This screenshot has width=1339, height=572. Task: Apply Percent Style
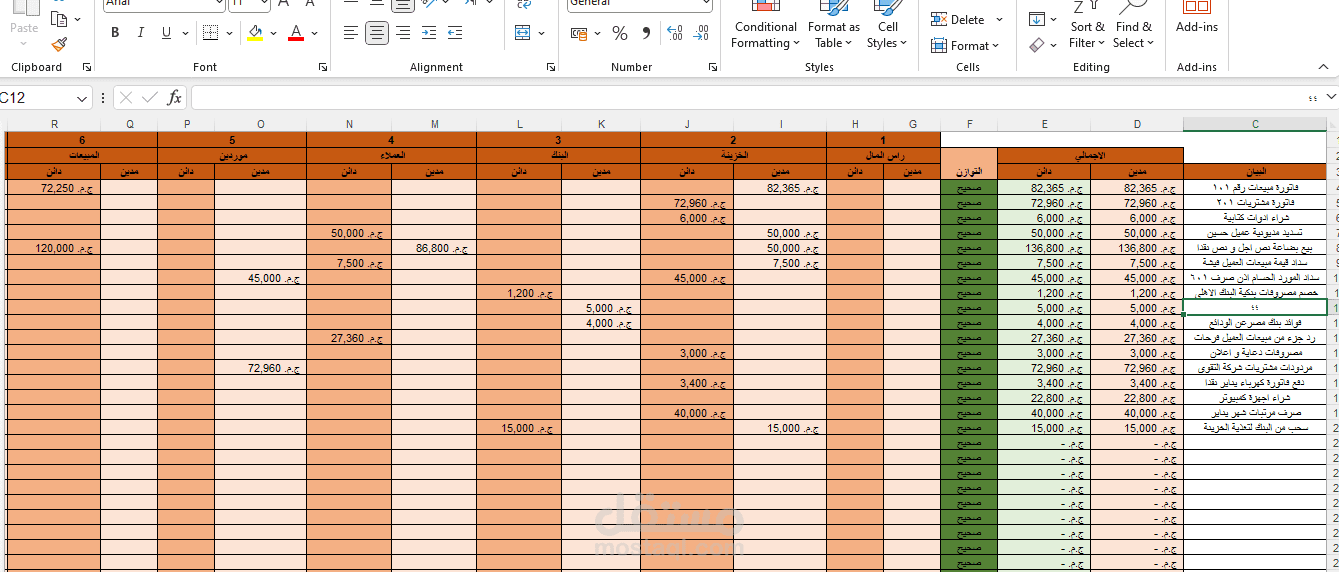620,33
